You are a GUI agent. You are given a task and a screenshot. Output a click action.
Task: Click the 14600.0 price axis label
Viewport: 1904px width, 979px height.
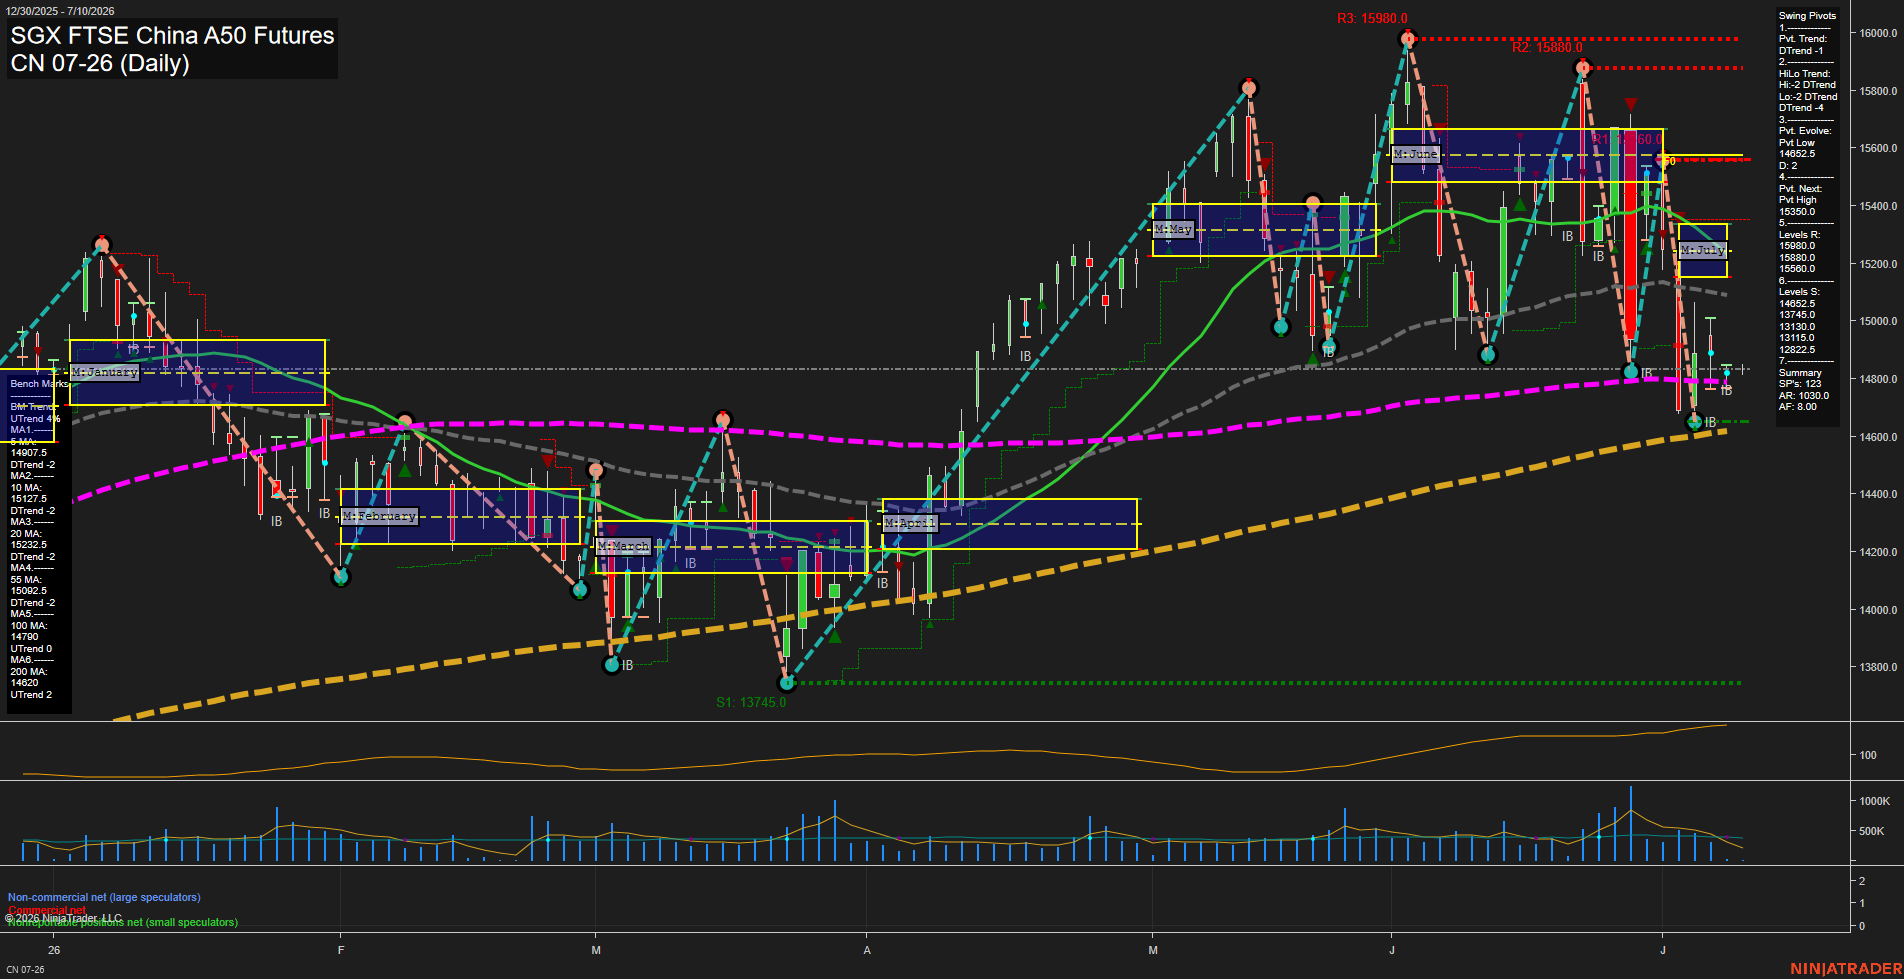[x=1878, y=437]
